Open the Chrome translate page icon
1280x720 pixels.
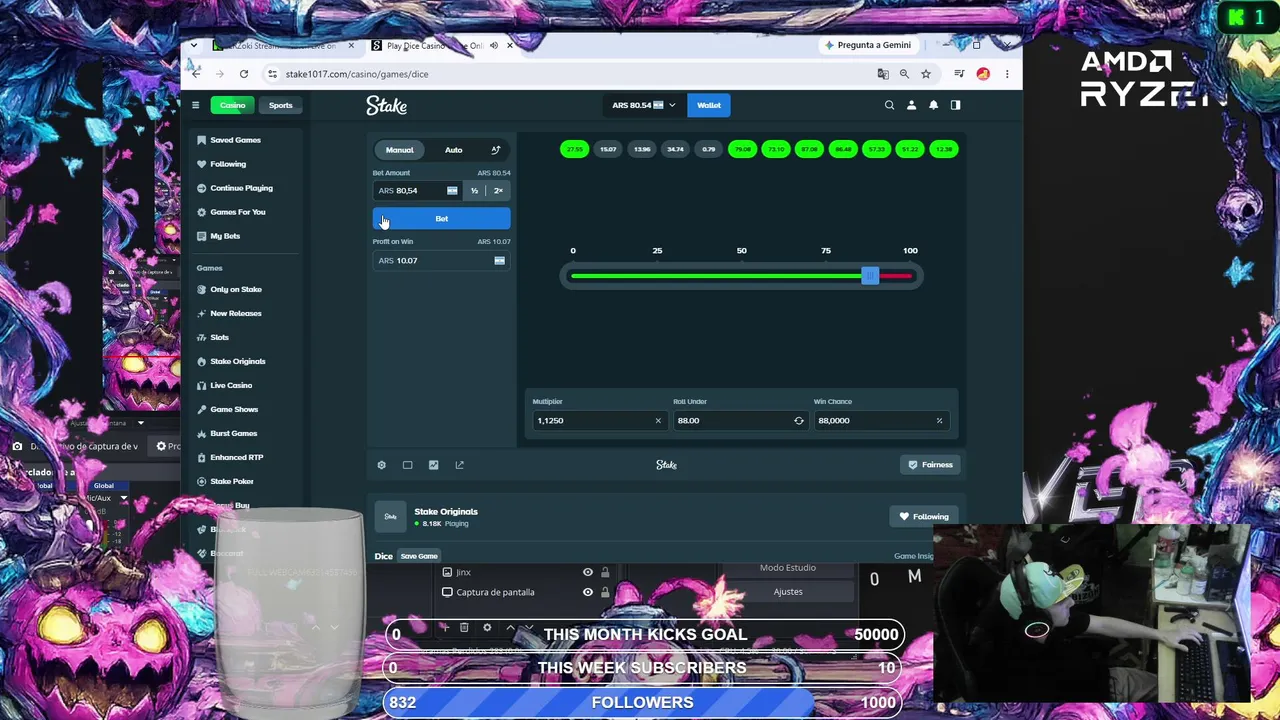(x=882, y=74)
